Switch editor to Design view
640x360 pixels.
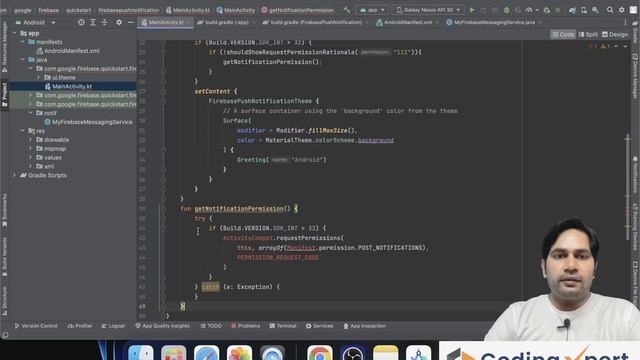(615, 35)
